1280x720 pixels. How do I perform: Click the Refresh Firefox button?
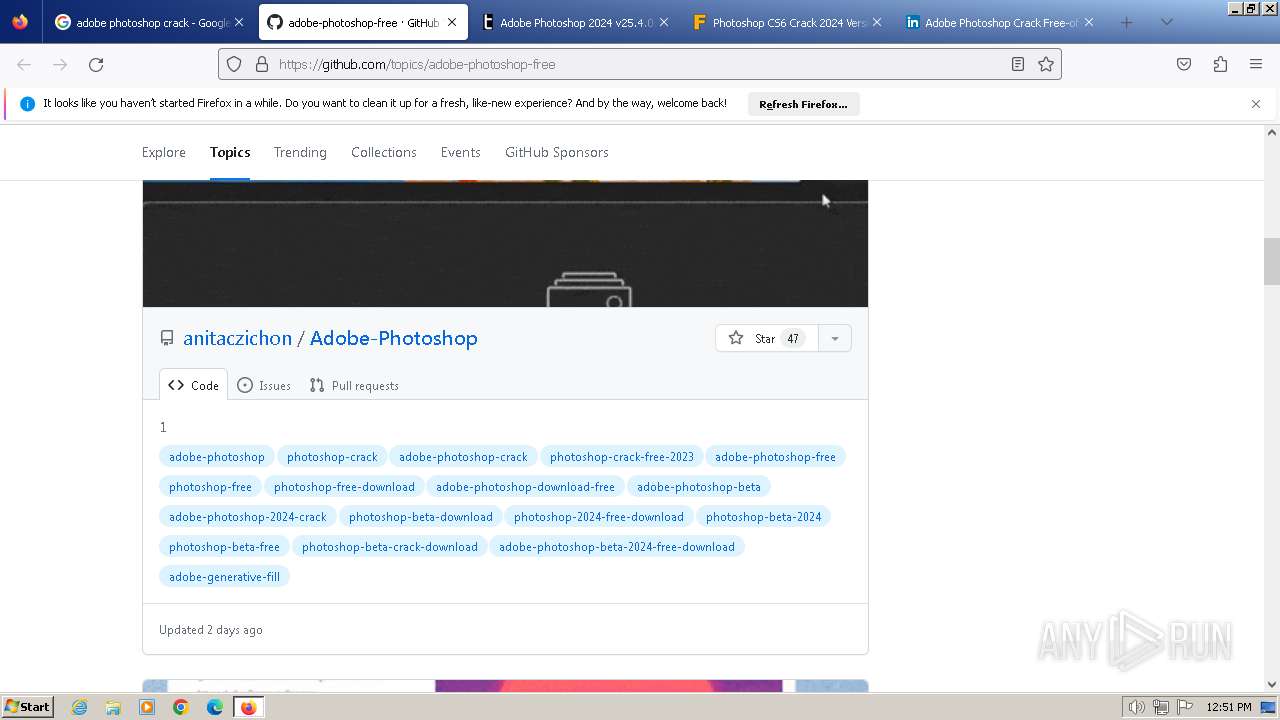803,104
